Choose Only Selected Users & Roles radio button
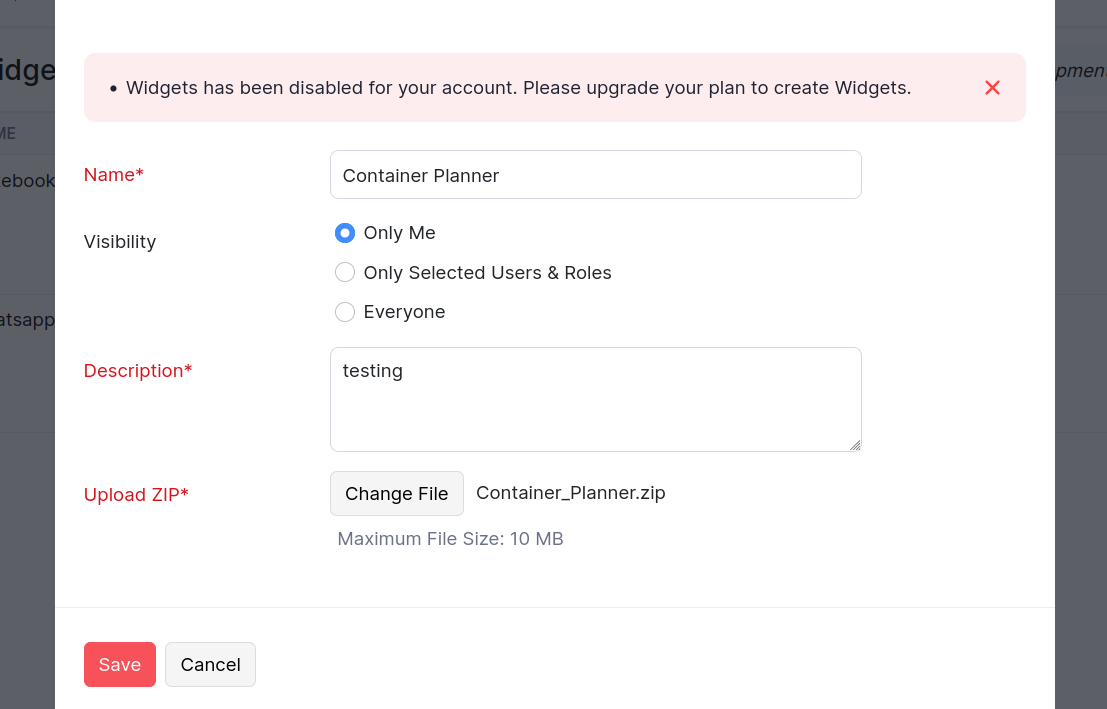This screenshot has height=709, width=1107. pos(345,273)
